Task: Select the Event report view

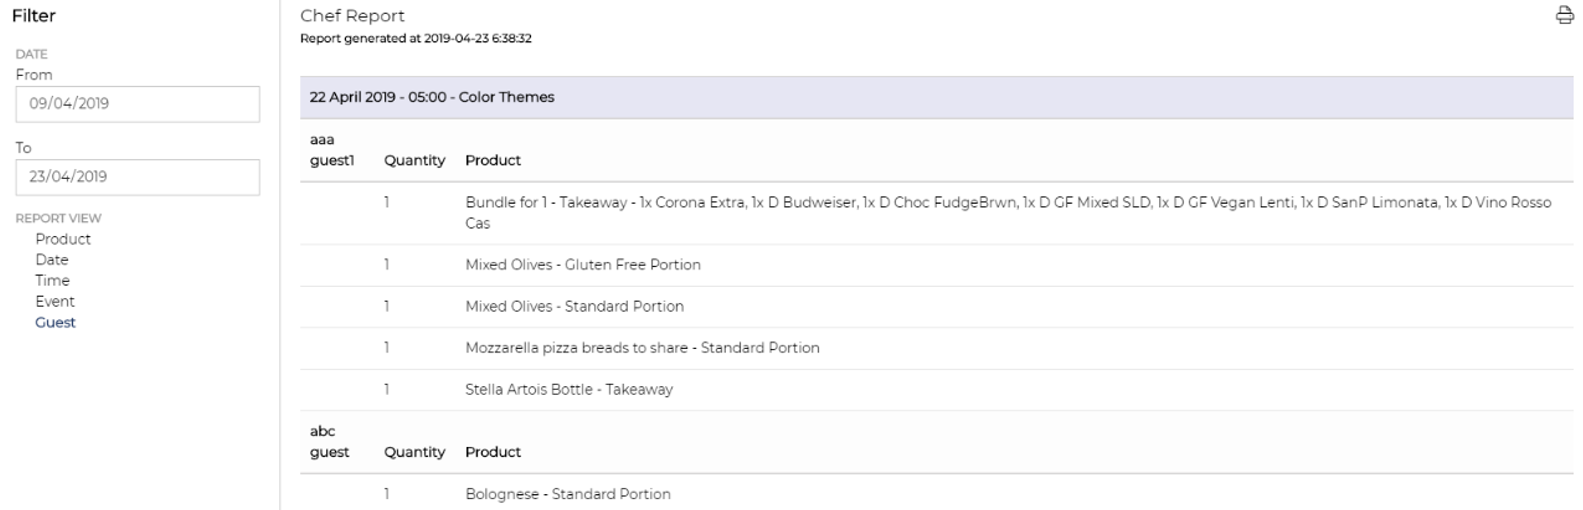Action: pos(55,302)
